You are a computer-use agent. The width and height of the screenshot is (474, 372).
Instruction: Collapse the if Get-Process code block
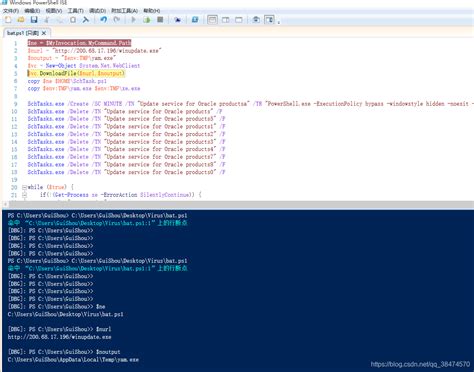coord(24,195)
